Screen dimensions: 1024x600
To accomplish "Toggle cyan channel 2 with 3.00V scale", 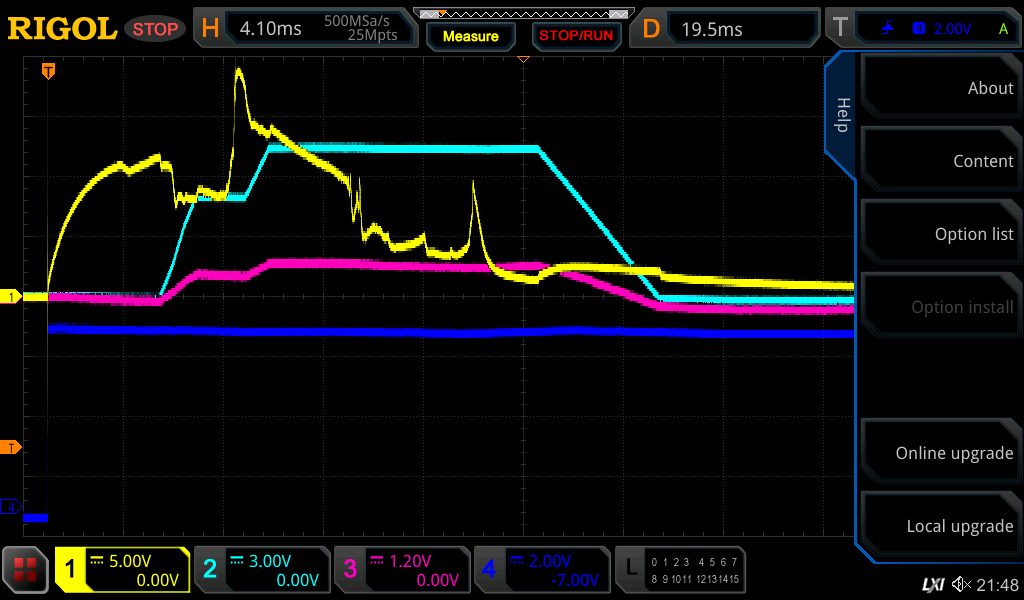I will click(x=262, y=570).
